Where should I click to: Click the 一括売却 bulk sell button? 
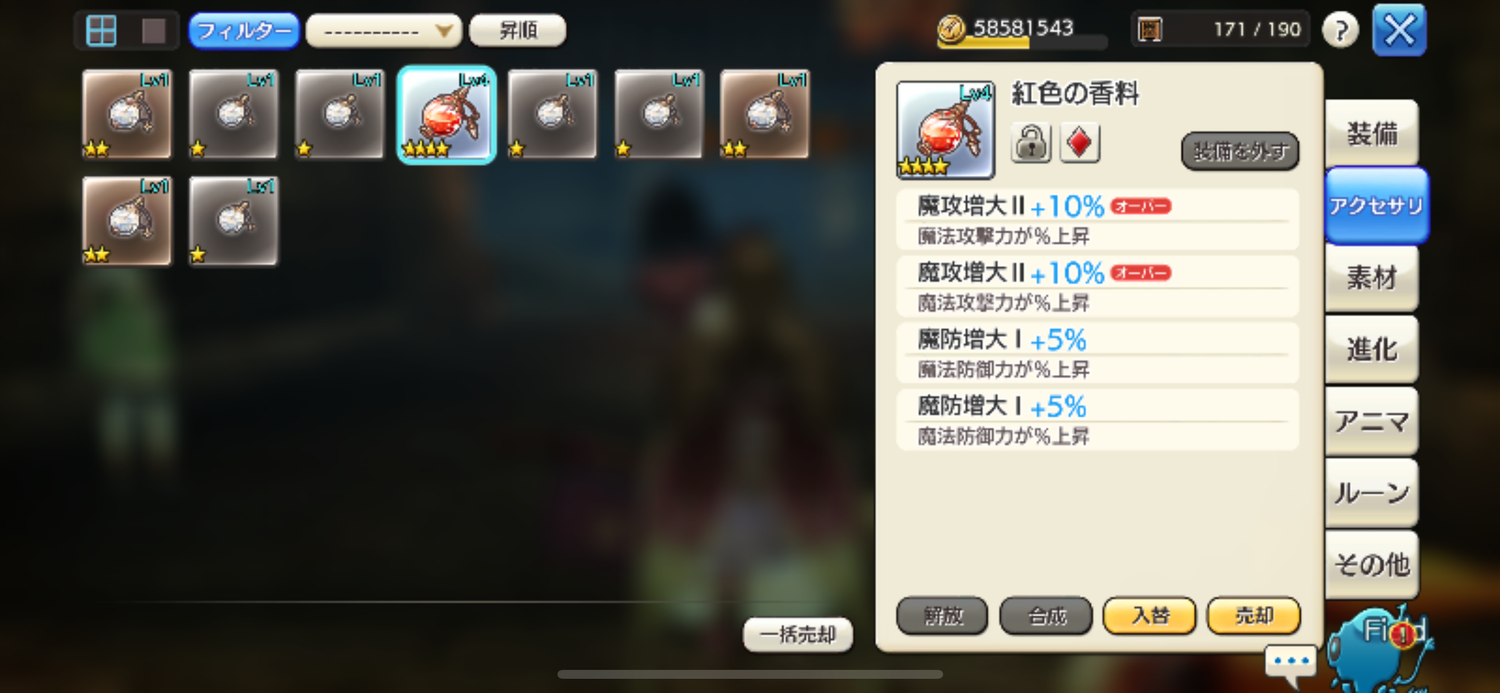798,635
